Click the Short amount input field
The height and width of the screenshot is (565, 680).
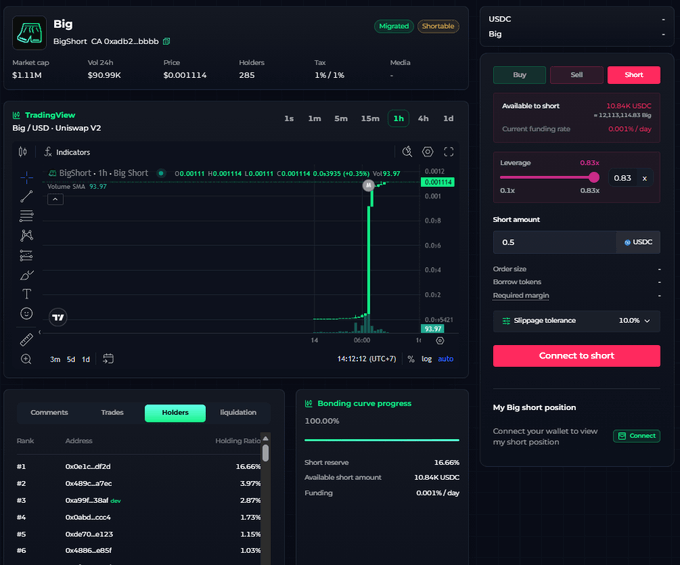(554, 242)
